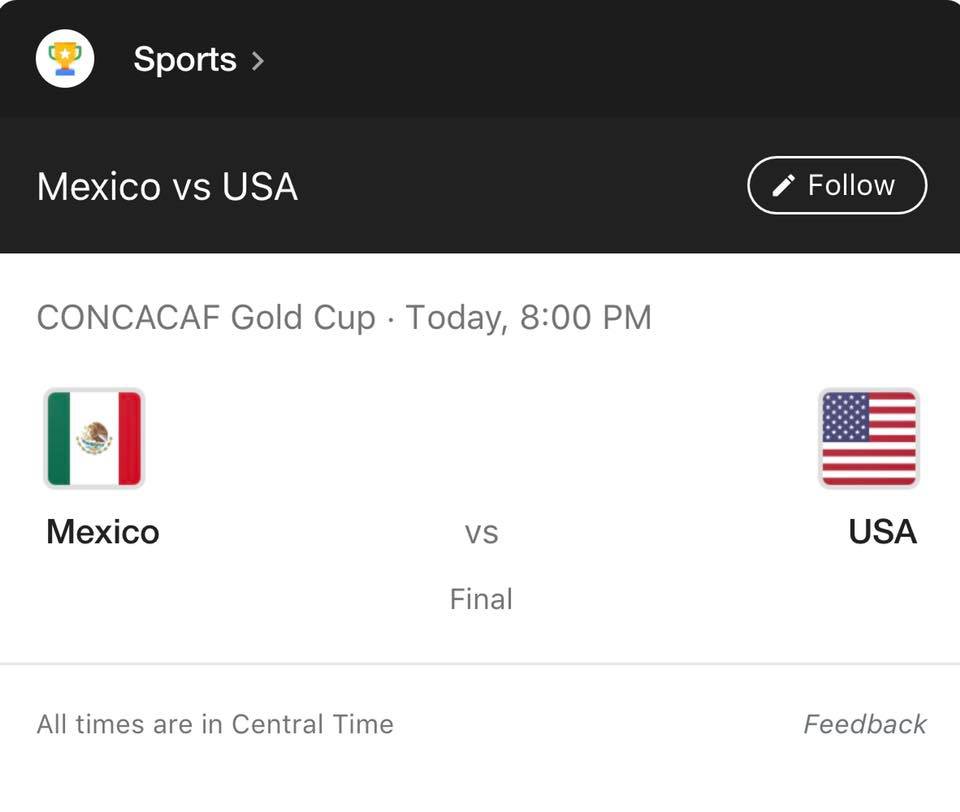This screenshot has height=812, width=960.
Task: Click the Mexico vs USA heading
Action: click(167, 187)
